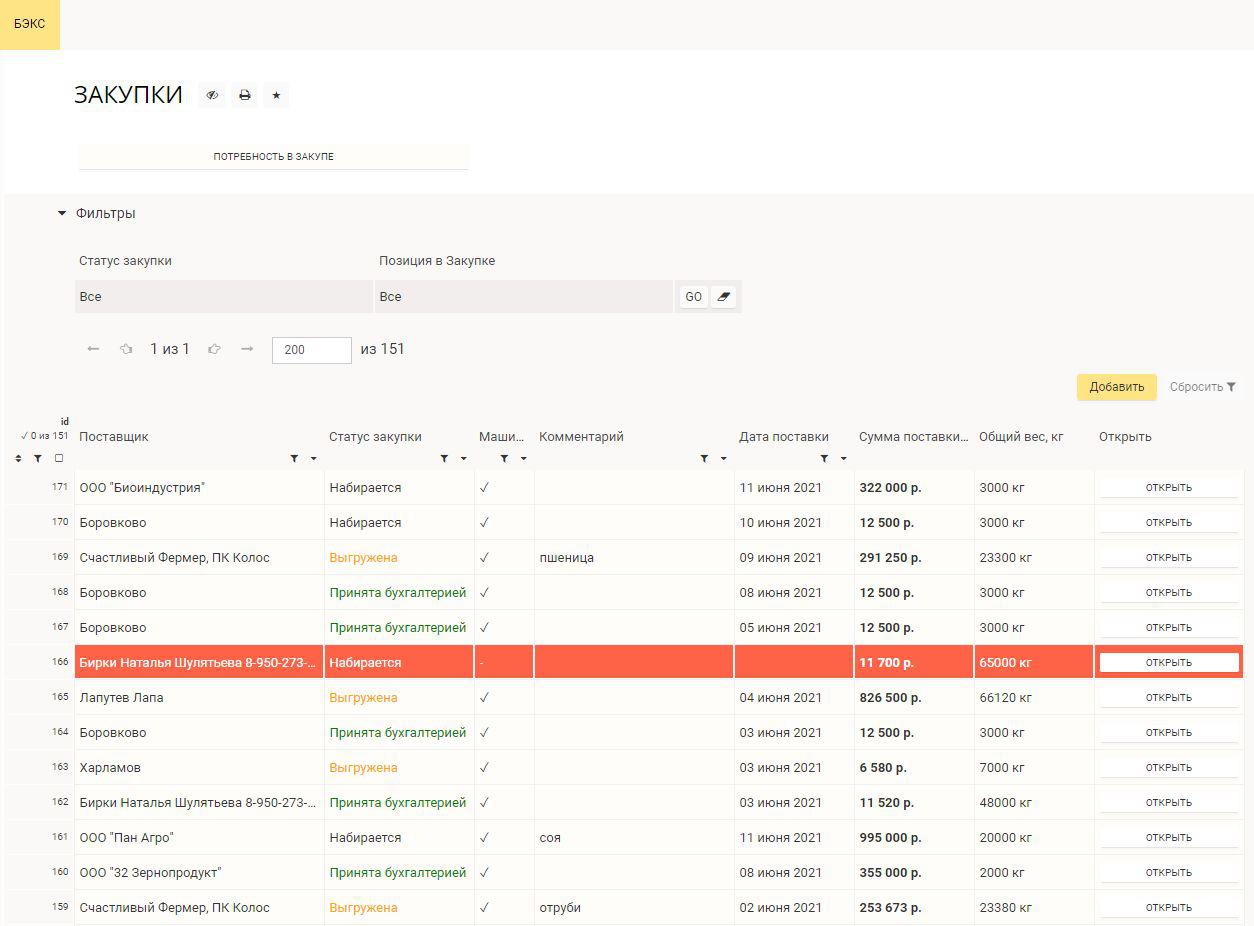Open the Комментарий column filter funnel

[x=704, y=458]
